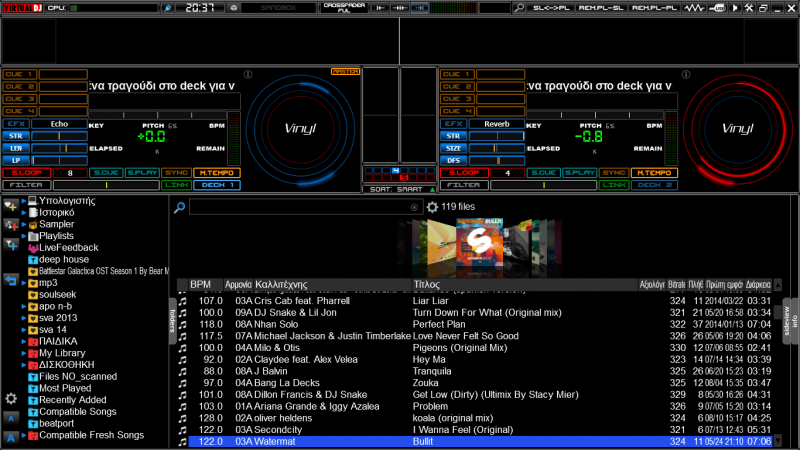Click the CROSSFADER FUL button
The width and height of the screenshot is (800, 450).
tap(343, 7)
